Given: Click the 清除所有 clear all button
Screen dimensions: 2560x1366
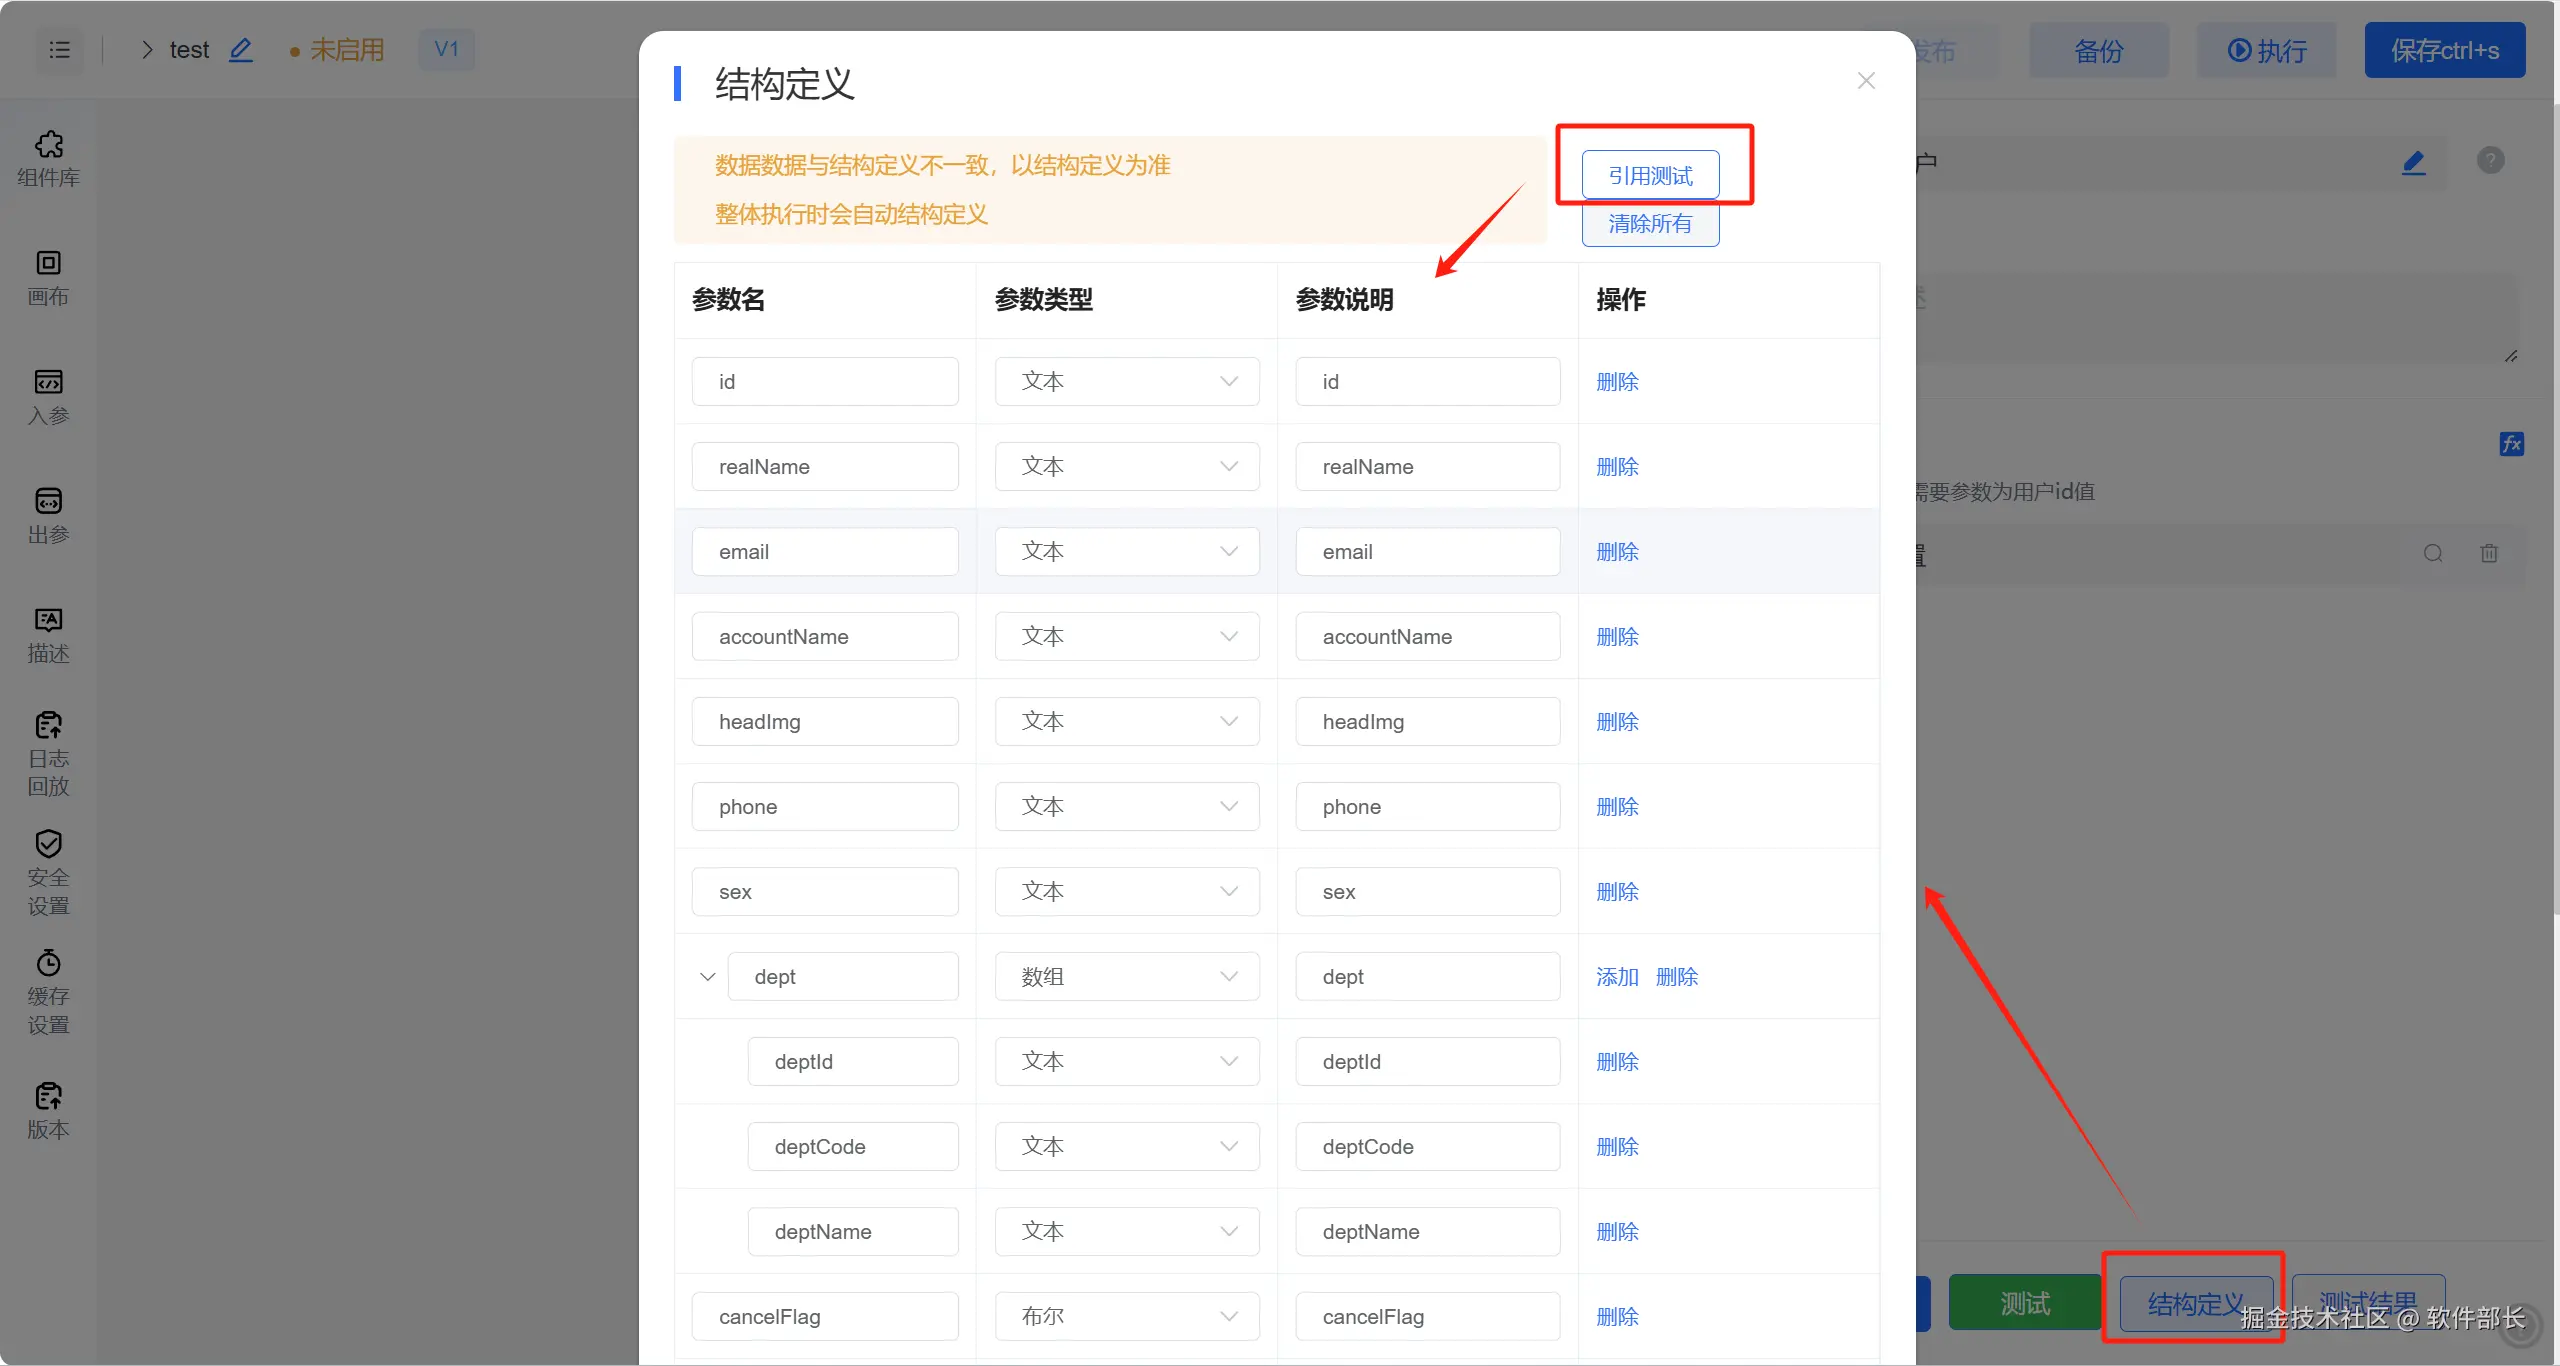Looking at the screenshot, I should pos(1650,224).
